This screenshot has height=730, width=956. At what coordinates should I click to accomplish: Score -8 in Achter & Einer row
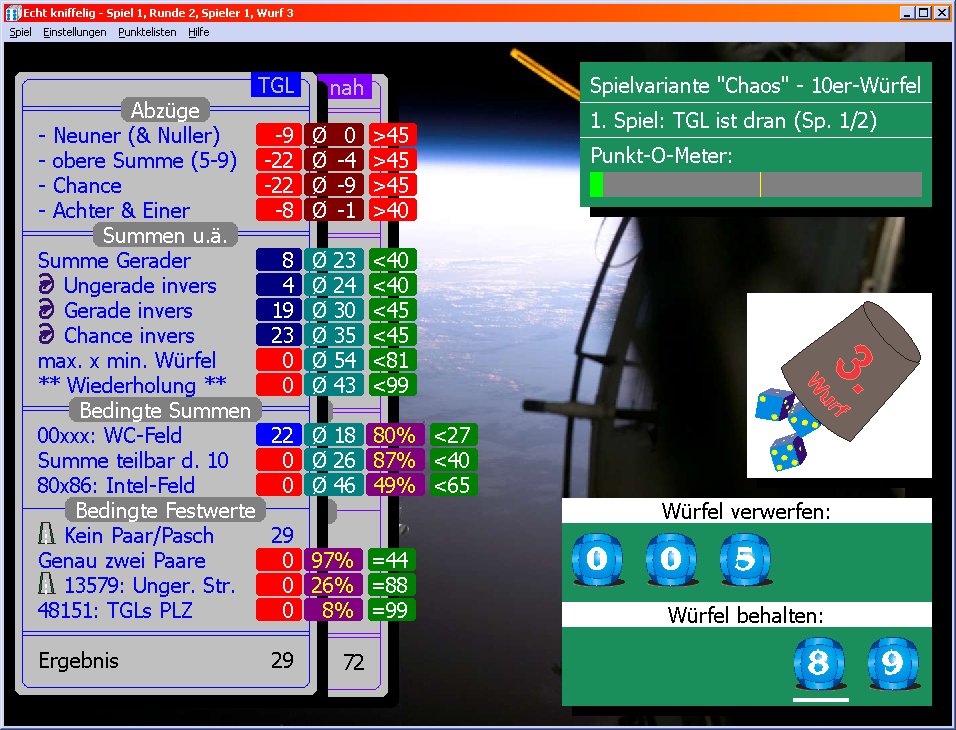[x=279, y=210]
